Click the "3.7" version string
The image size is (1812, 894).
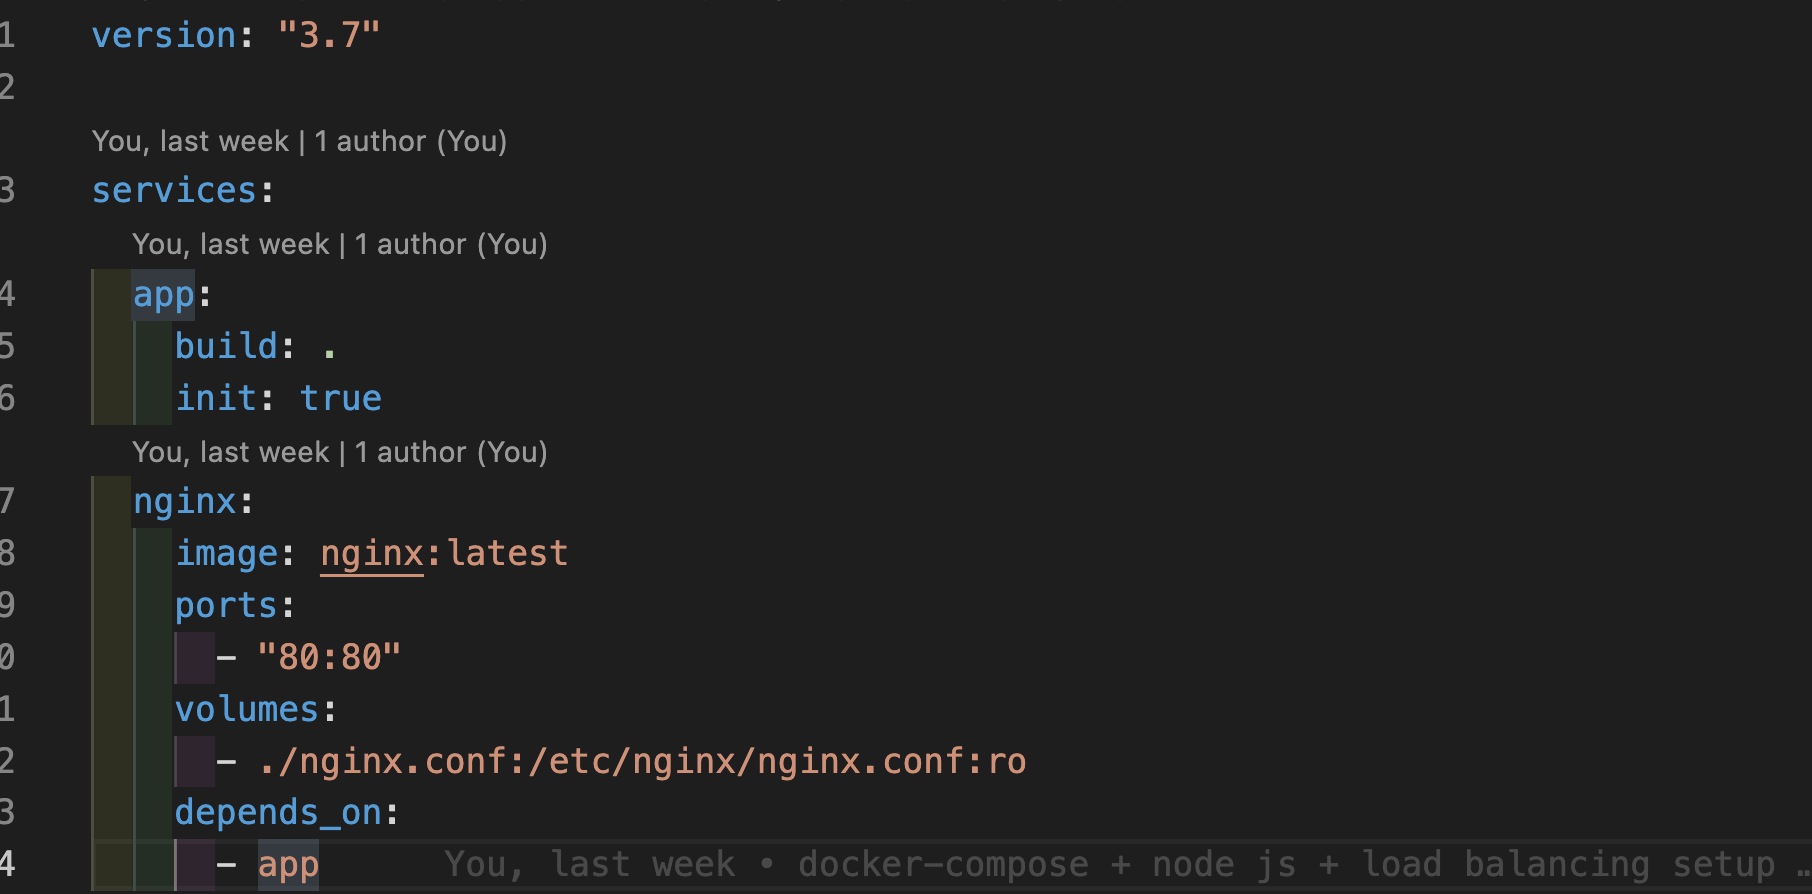click(329, 35)
